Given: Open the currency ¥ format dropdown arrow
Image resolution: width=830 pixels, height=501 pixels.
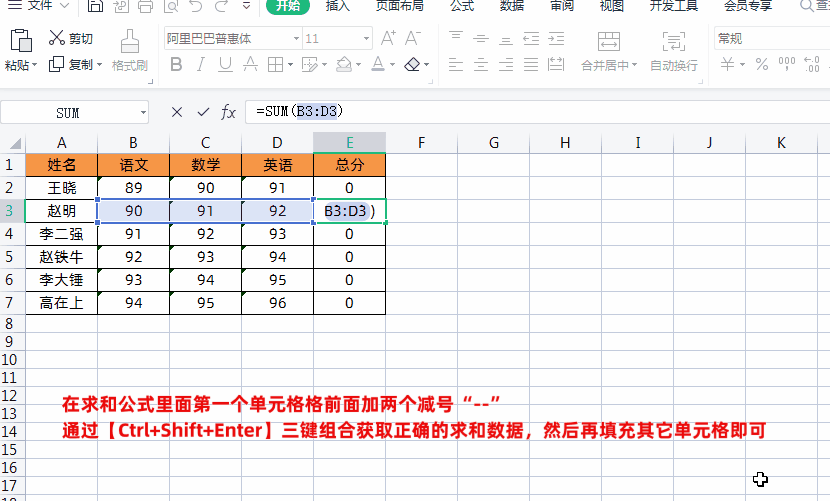Looking at the screenshot, I should point(742,65).
